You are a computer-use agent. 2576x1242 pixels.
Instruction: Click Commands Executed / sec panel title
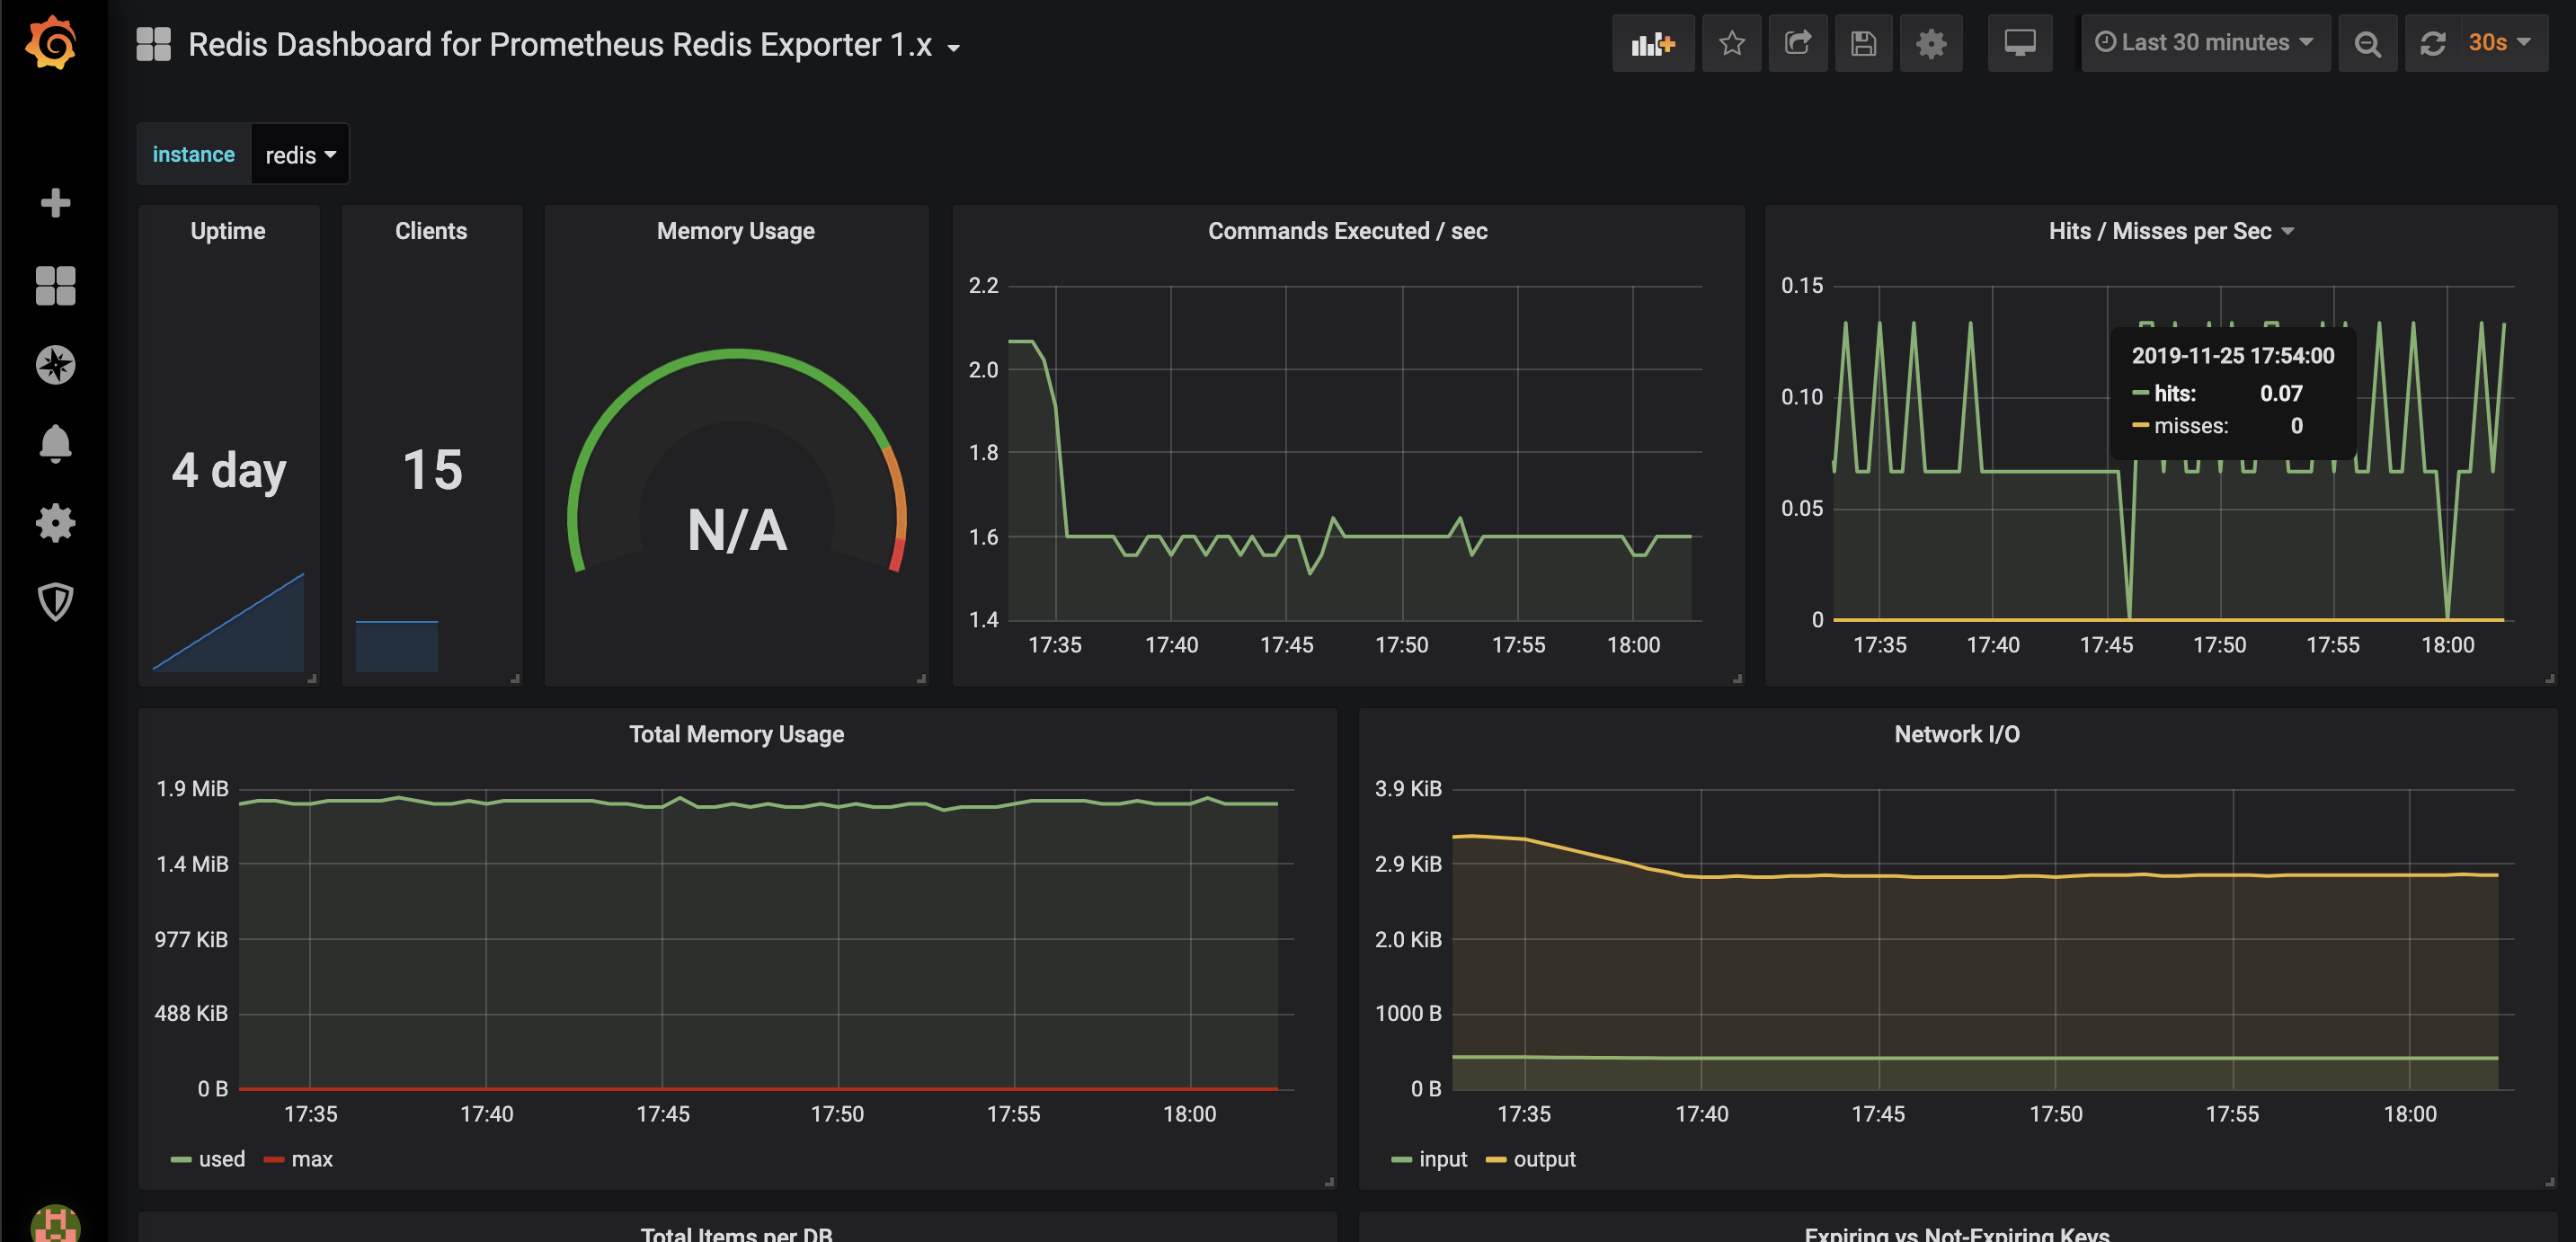tap(1348, 231)
